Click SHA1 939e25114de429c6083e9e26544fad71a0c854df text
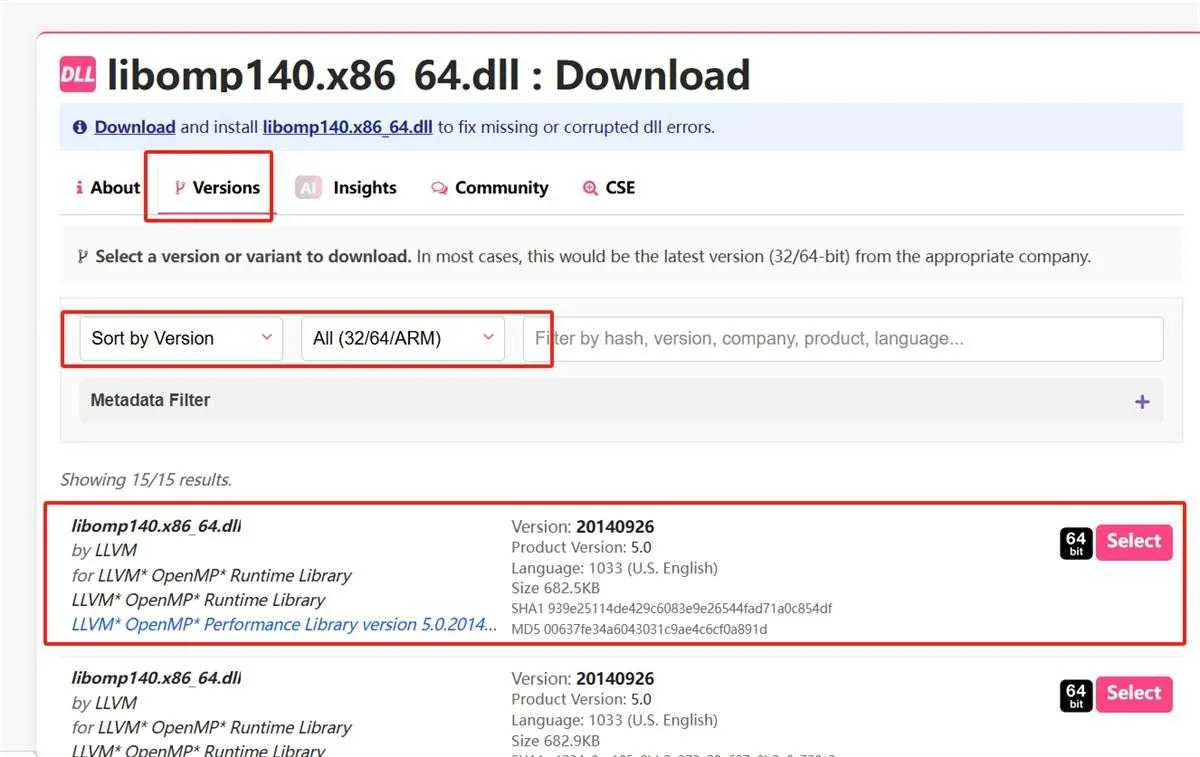The width and height of the screenshot is (1200, 757). click(672, 608)
